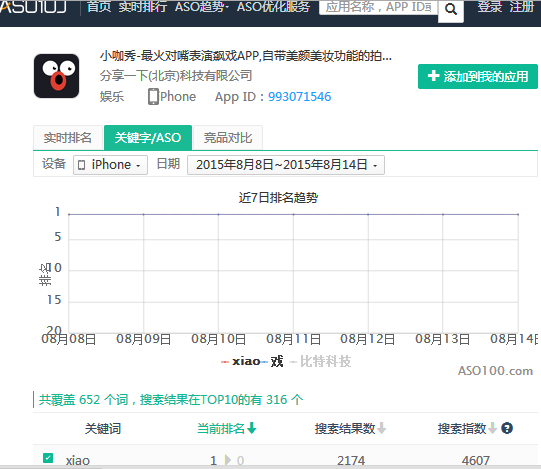Click the 登录 link

pos(490,7)
